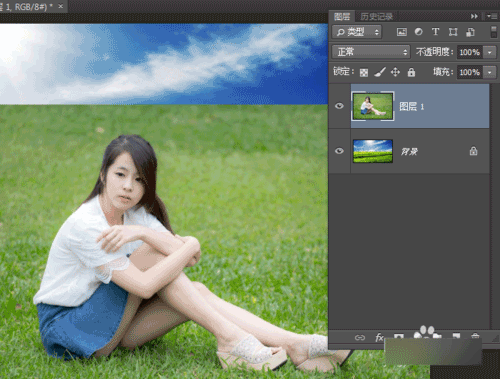Filter layers by pixel layer icon
The width and height of the screenshot is (500, 379).
point(402,32)
